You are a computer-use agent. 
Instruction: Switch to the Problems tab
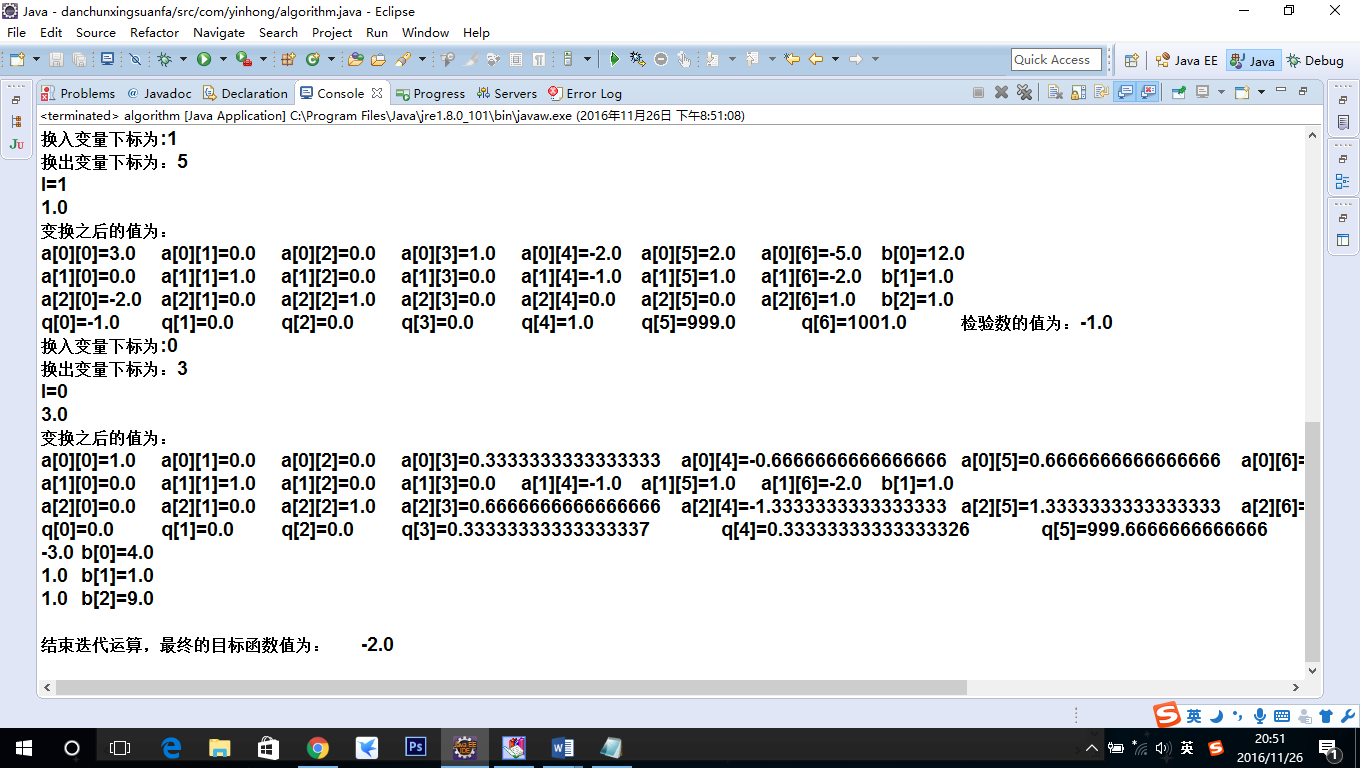[78, 93]
